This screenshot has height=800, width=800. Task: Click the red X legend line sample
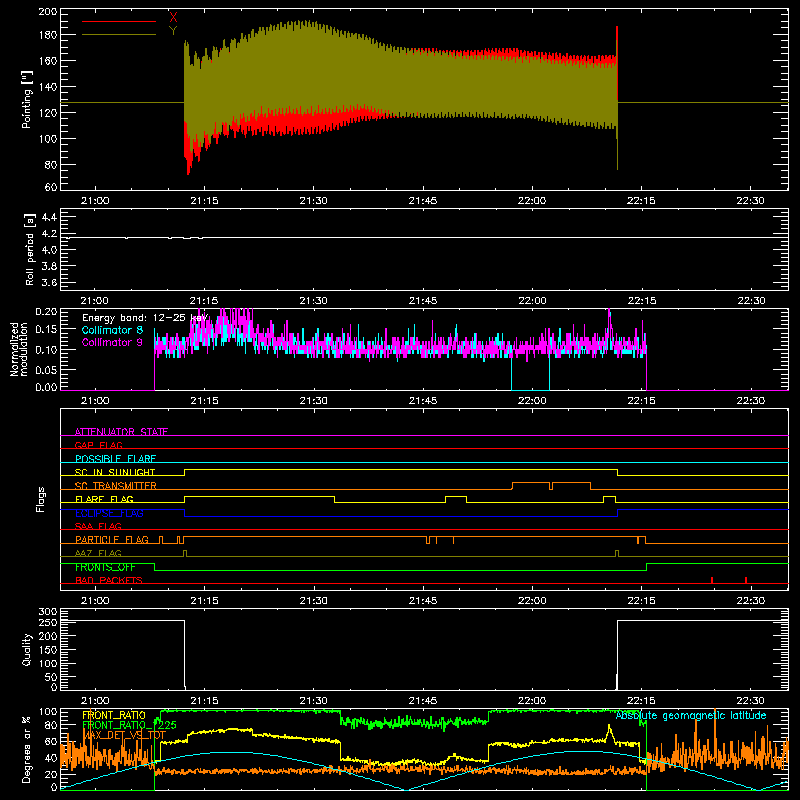coord(119,21)
